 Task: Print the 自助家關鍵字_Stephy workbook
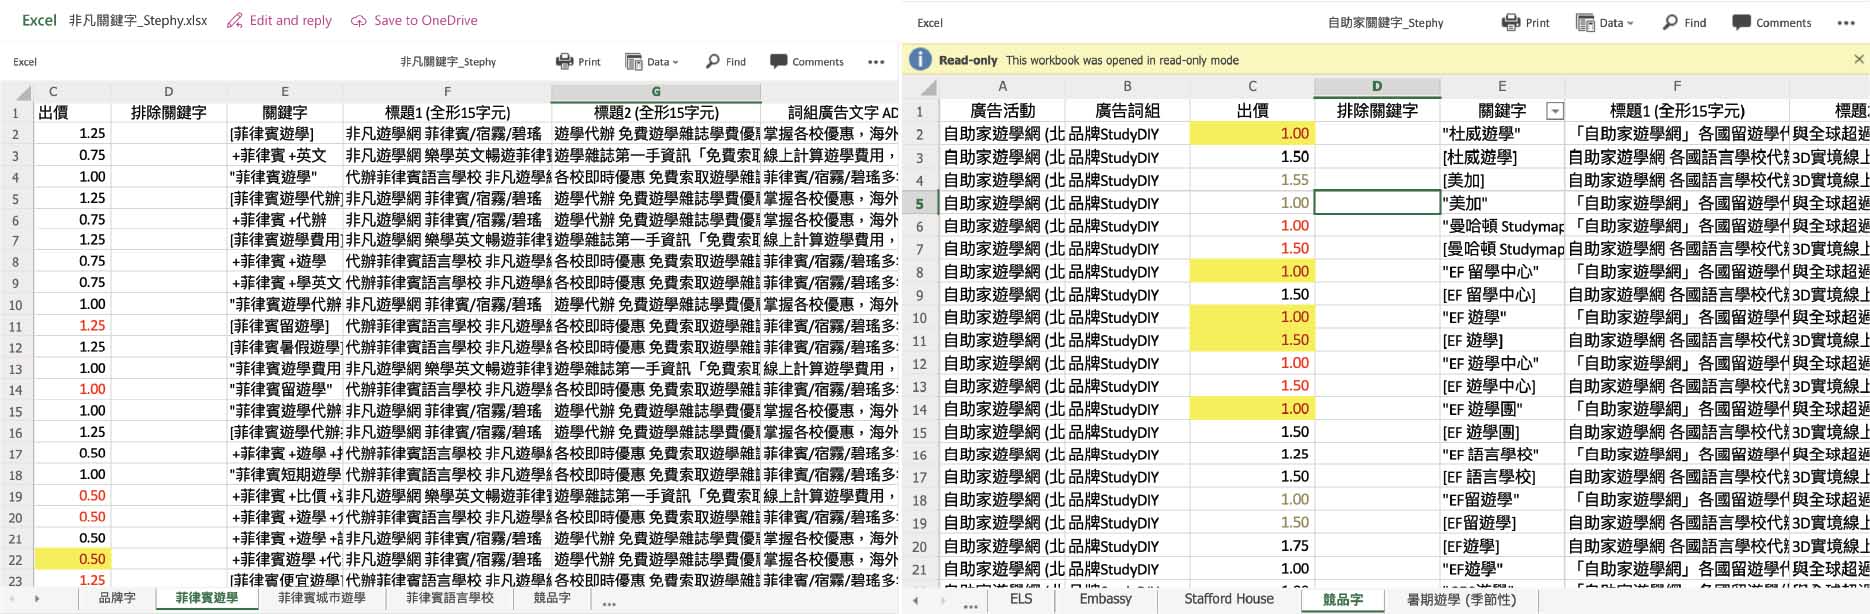tap(1525, 22)
